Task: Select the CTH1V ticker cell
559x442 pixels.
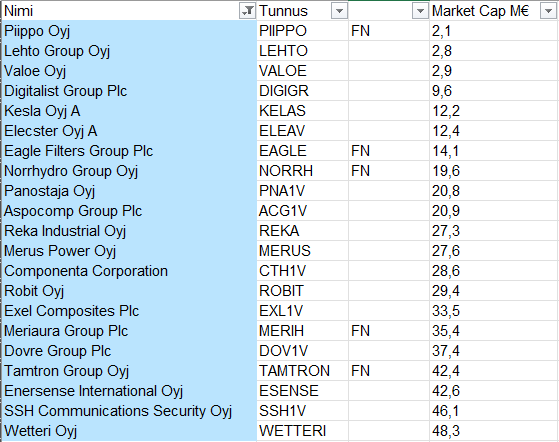Action: [302, 271]
